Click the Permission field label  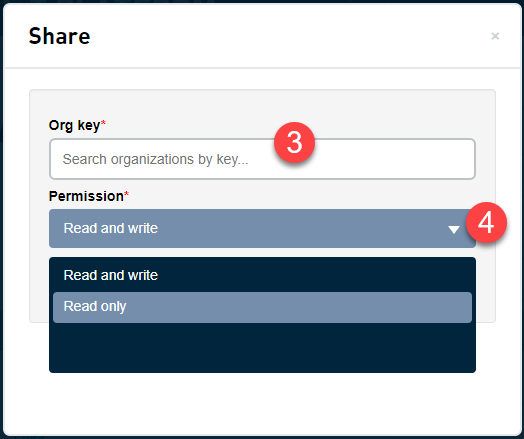(x=86, y=196)
